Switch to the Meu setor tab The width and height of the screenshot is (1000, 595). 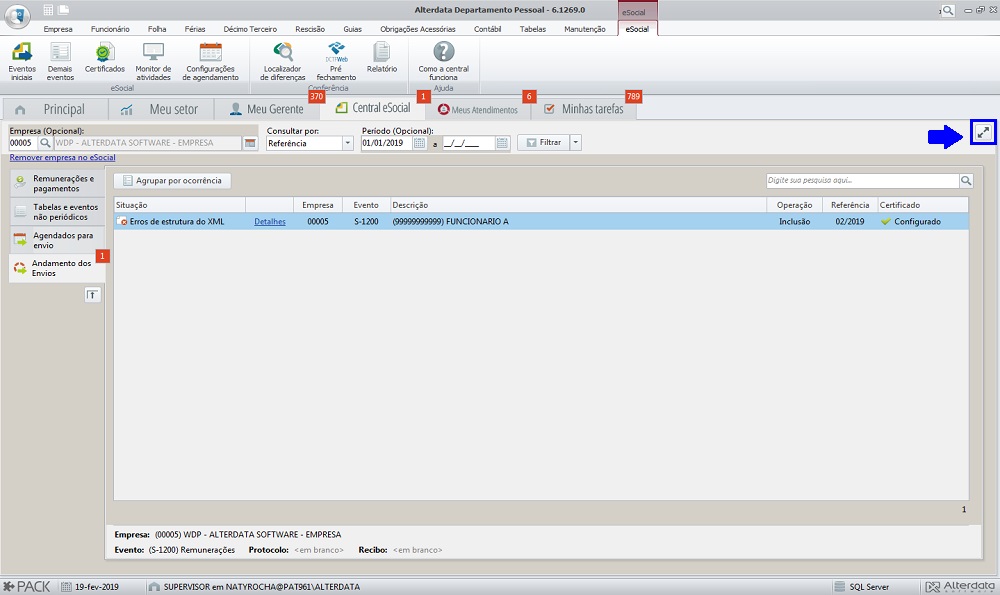click(x=161, y=109)
